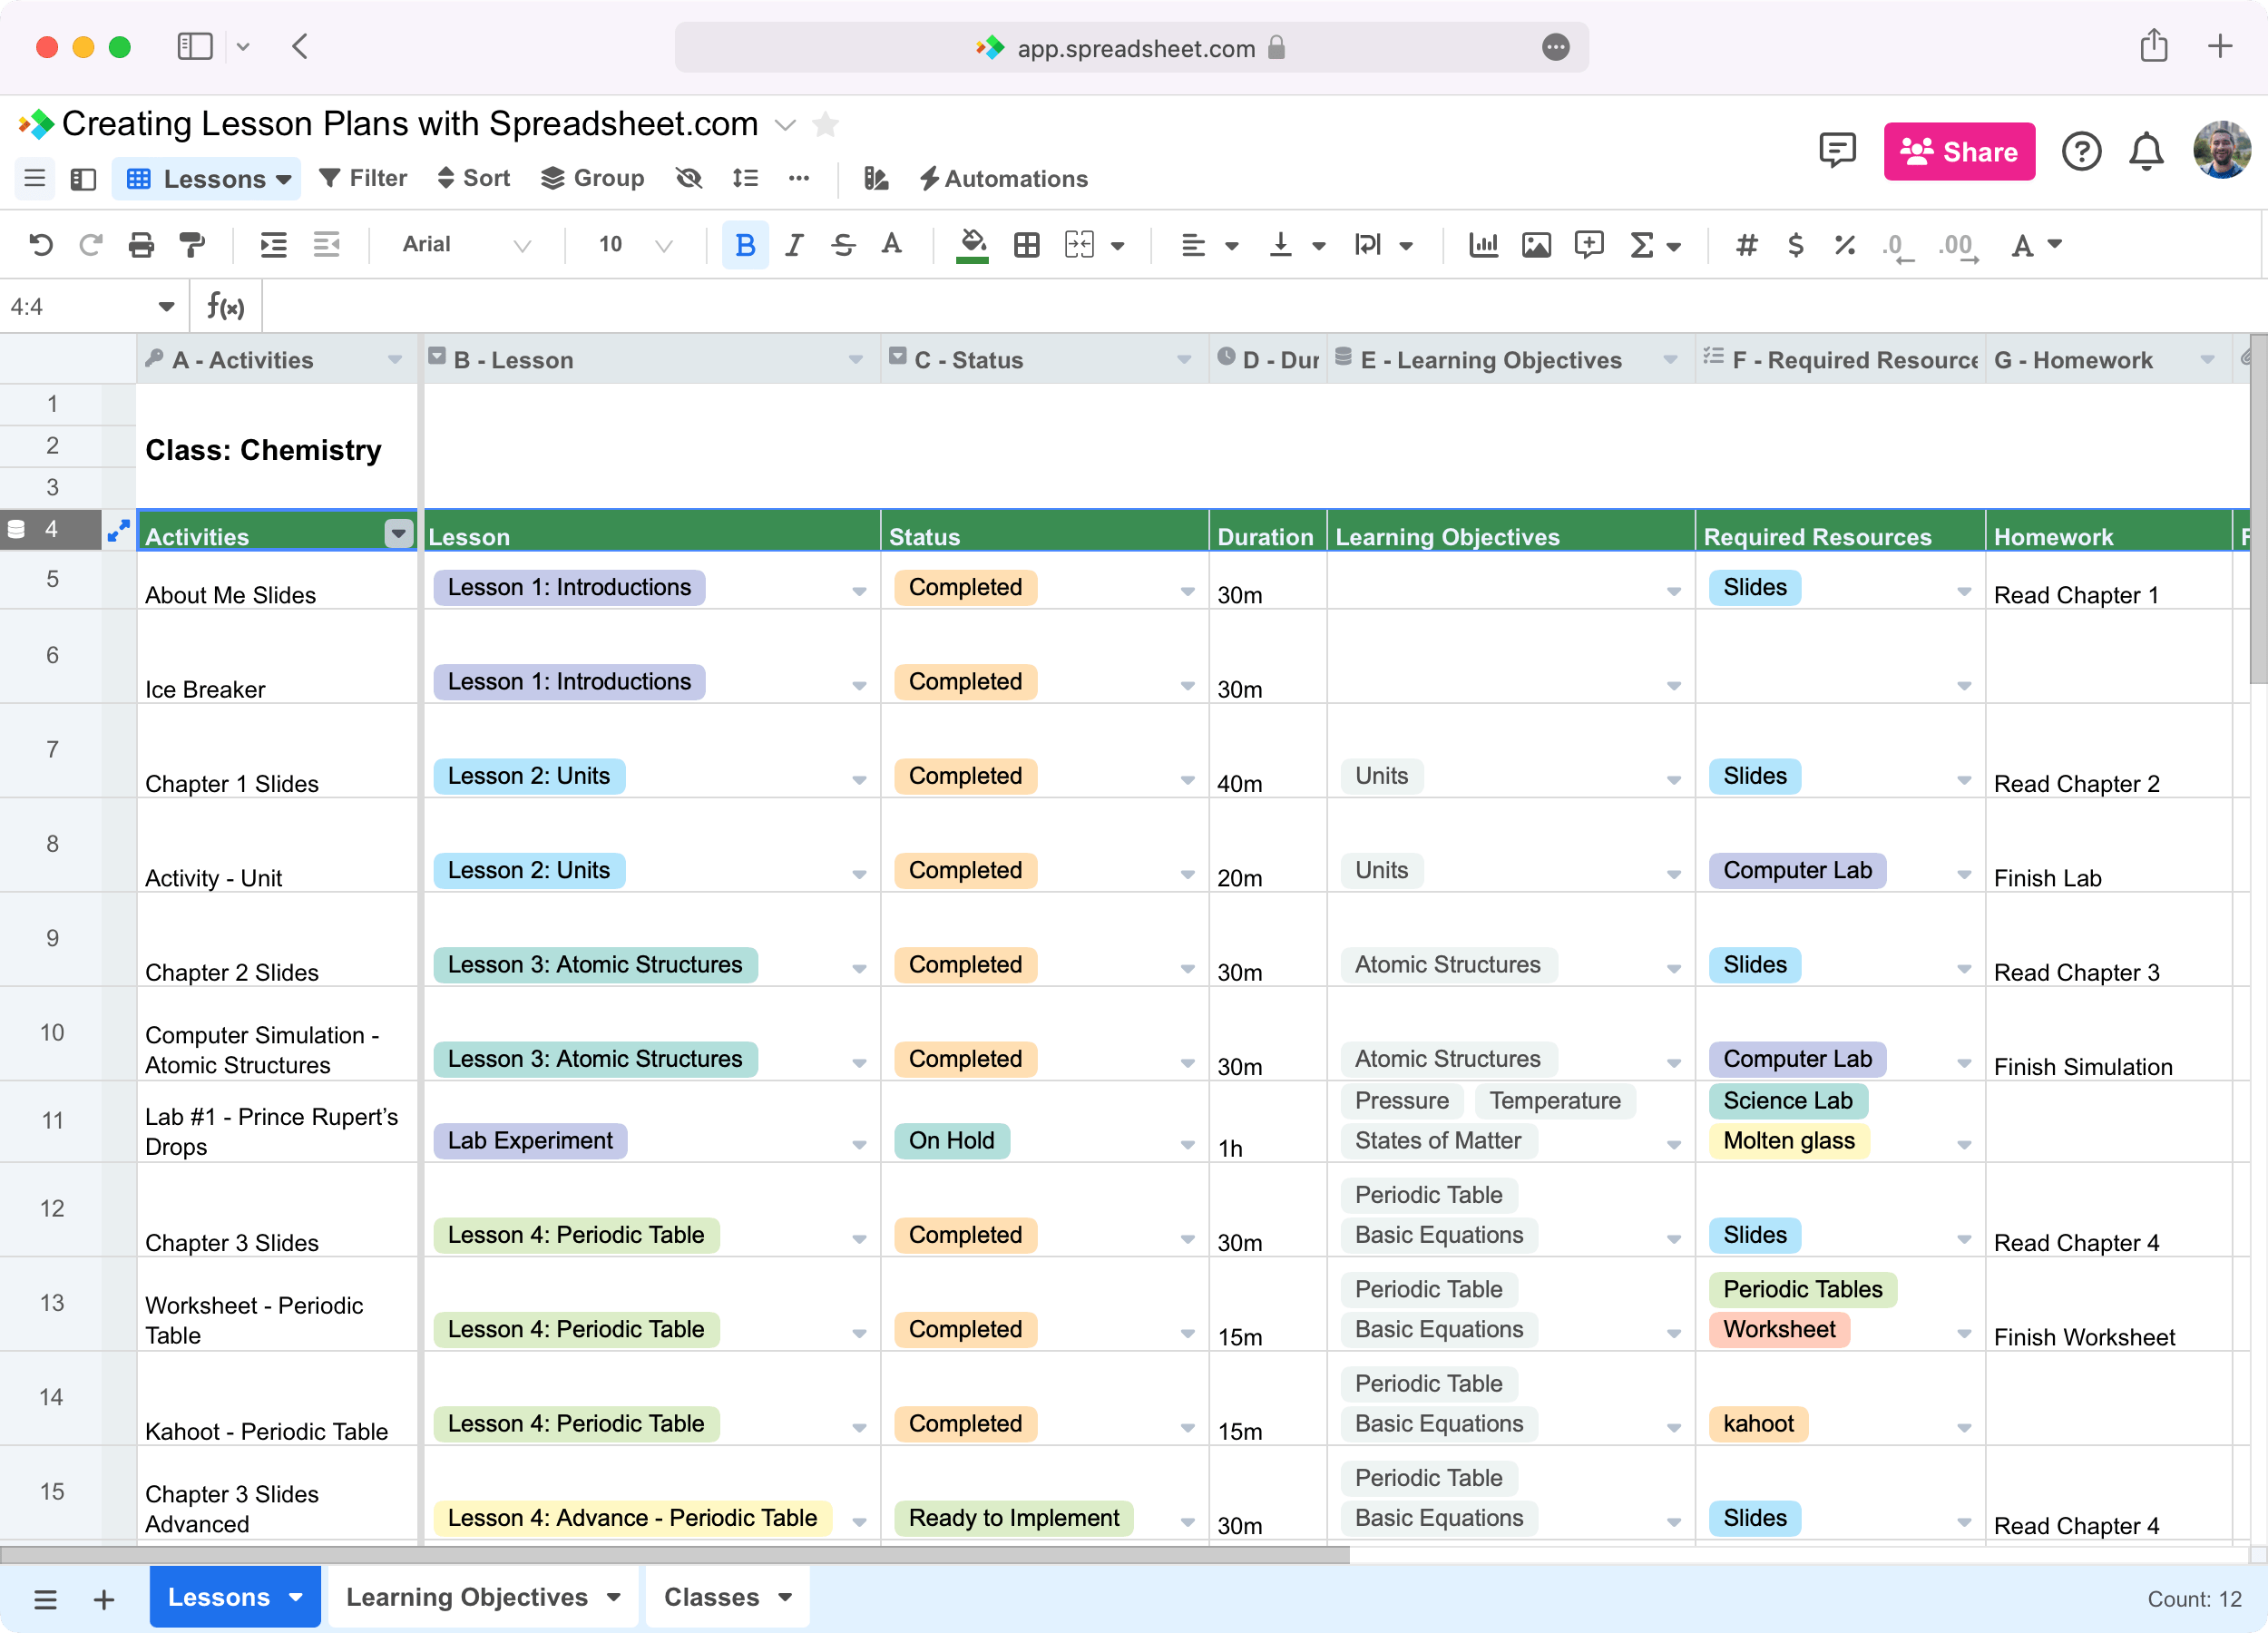Open the fill color swatch

(971, 244)
